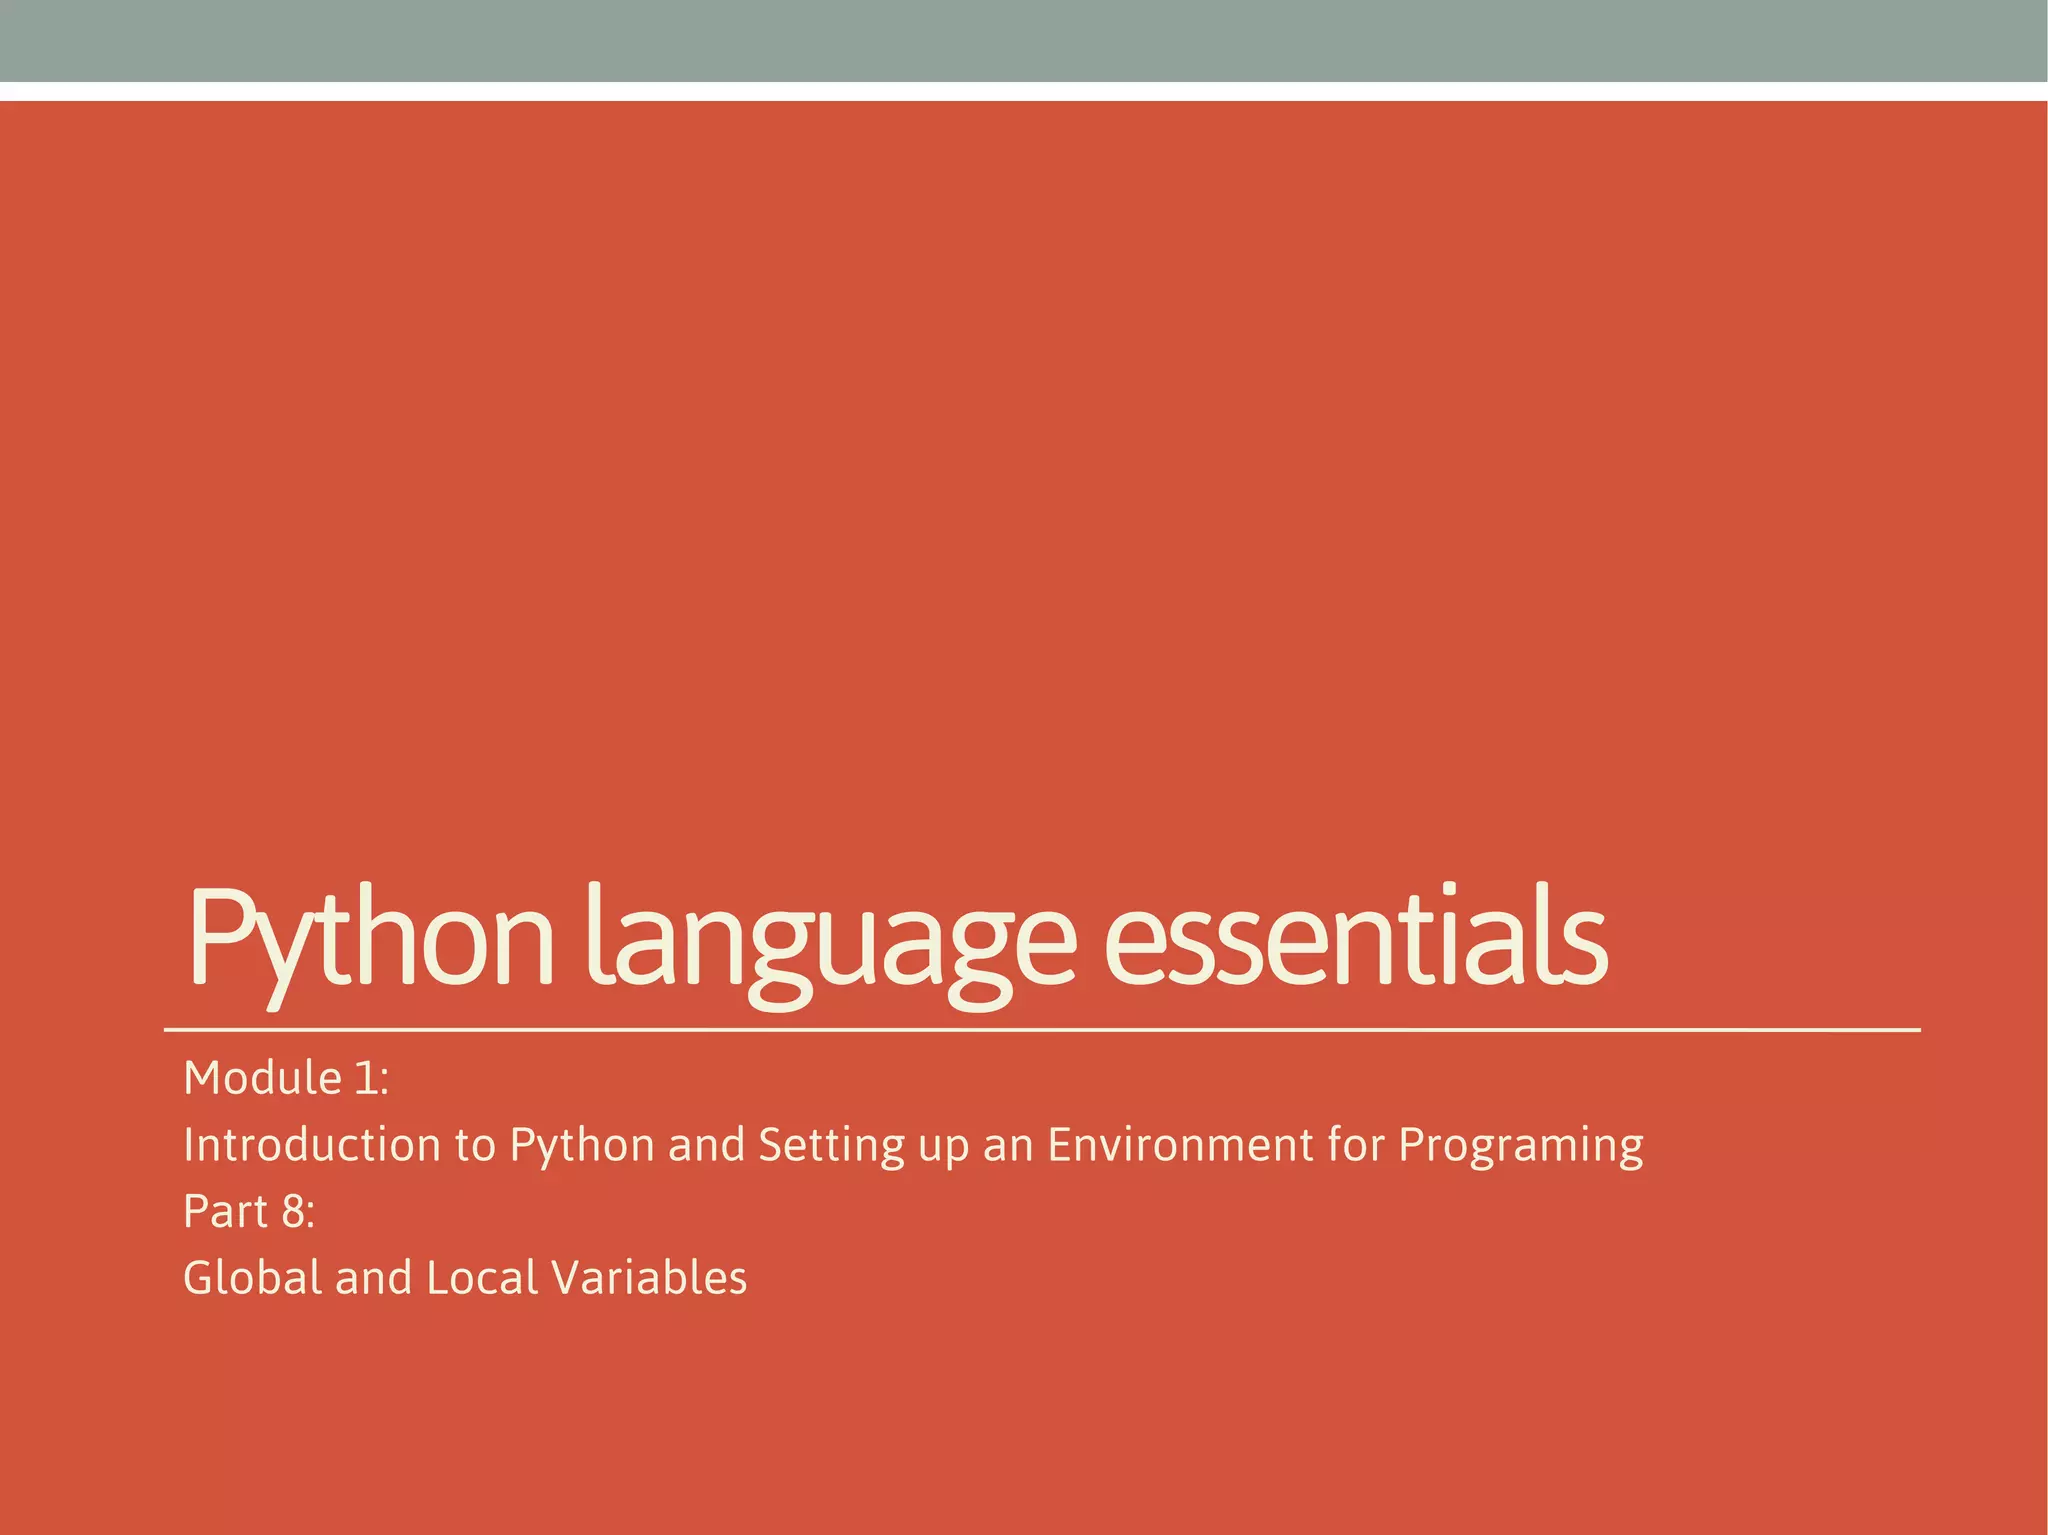Click the misspelled word 'Programing'
2048x1535 pixels.
(1520, 1145)
